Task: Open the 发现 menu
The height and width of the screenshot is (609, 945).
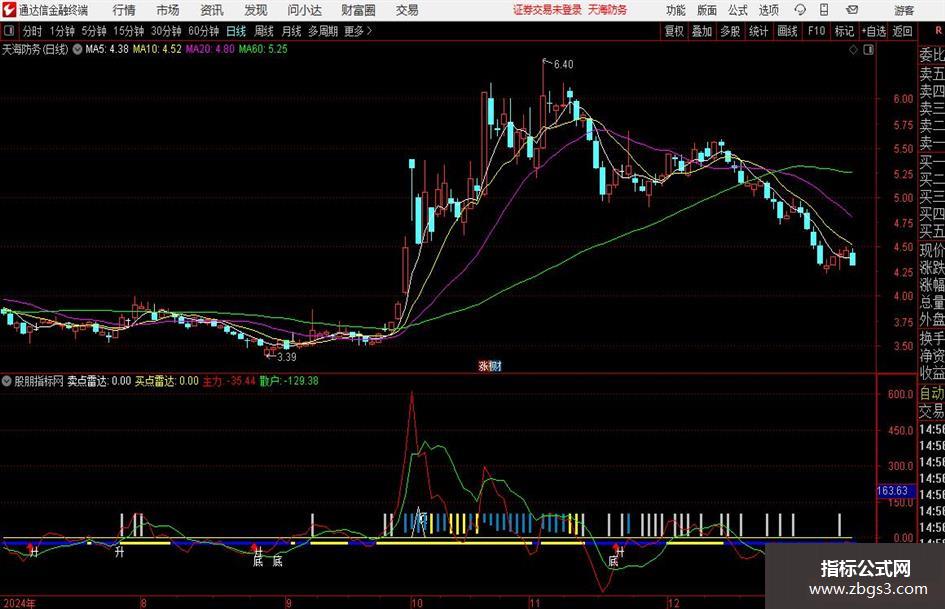Action: pos(256,10)
